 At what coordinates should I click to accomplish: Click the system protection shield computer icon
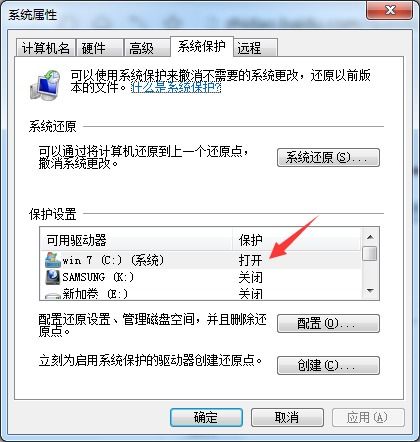coord(45,85)
